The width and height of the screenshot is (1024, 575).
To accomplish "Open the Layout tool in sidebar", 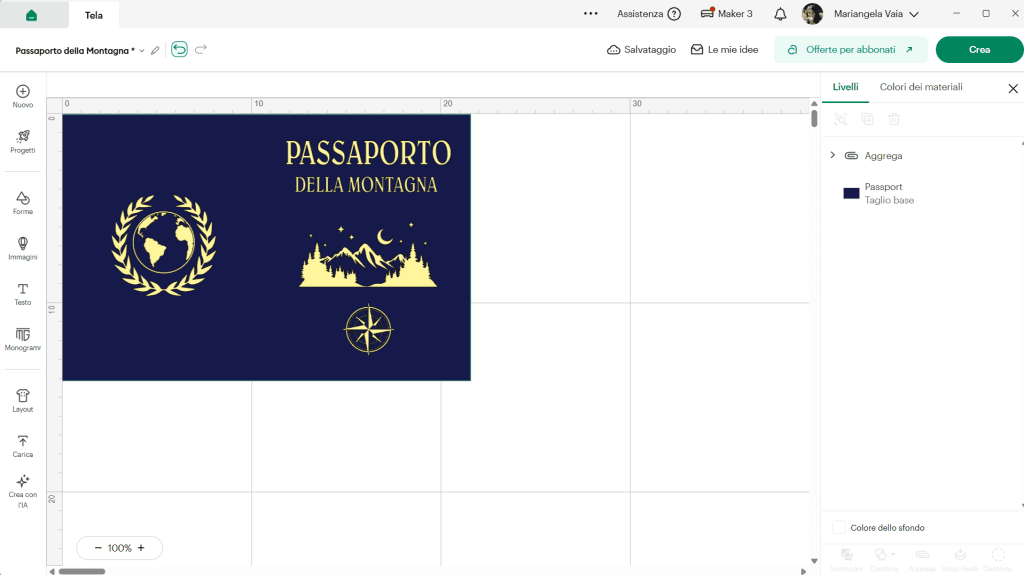I will [23, 401].
